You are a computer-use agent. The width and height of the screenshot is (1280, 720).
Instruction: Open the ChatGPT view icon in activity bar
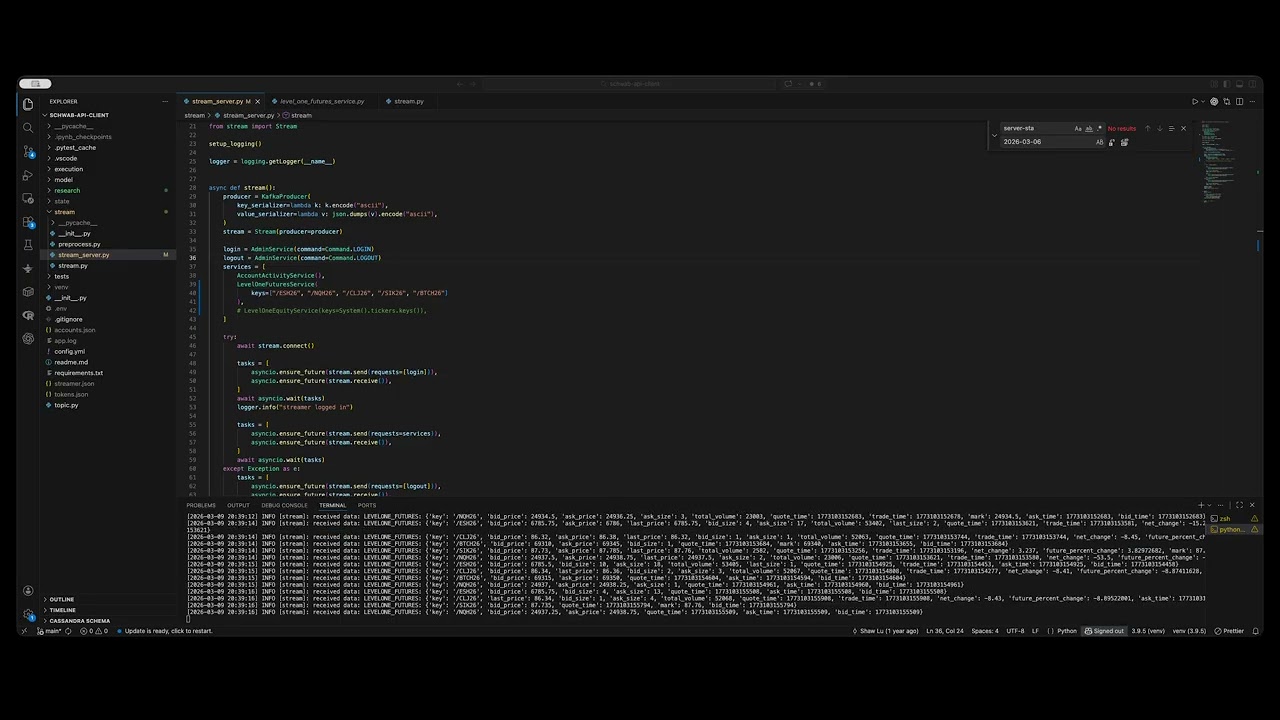[x=28, y=339]
